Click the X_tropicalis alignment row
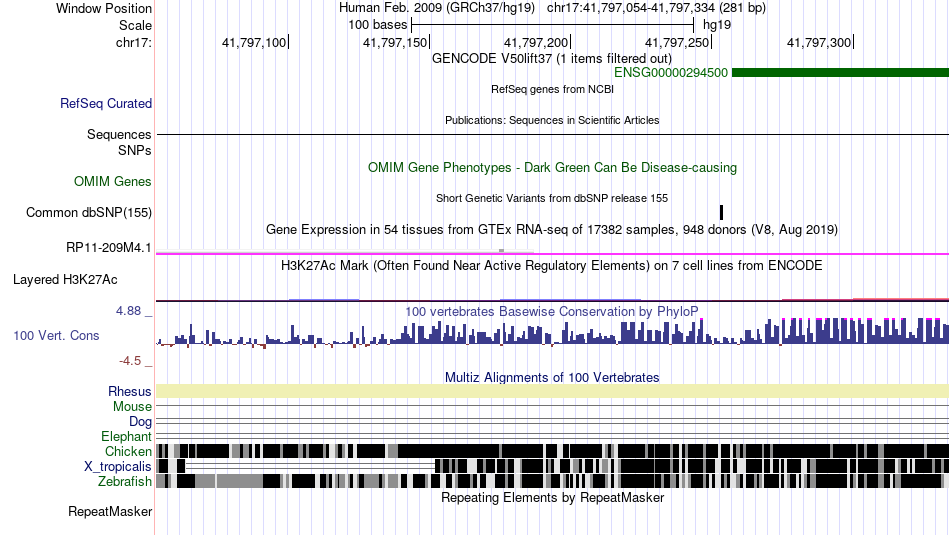Image resolution: width=950 pixels, height=535 pixels. click(553, 466)
